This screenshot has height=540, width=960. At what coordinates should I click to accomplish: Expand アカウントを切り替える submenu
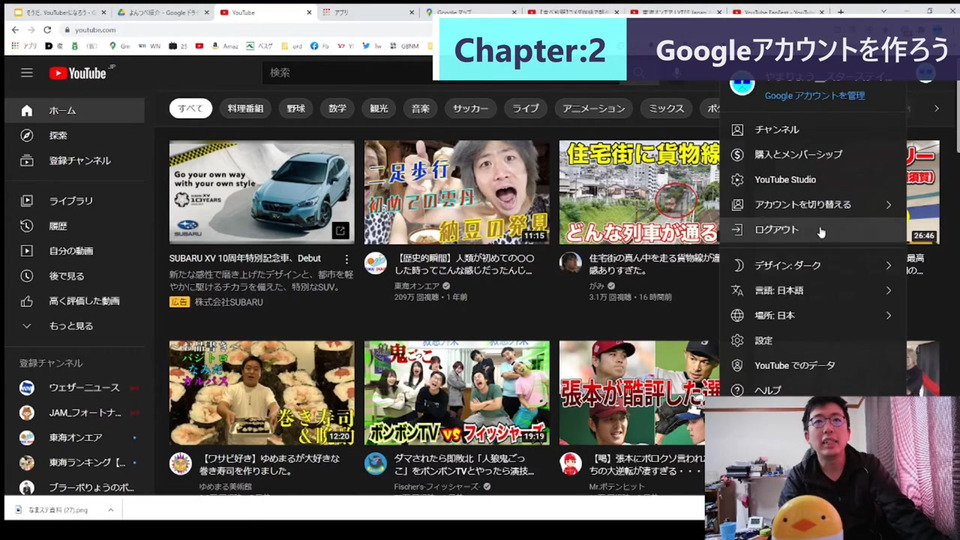(812, 204)
